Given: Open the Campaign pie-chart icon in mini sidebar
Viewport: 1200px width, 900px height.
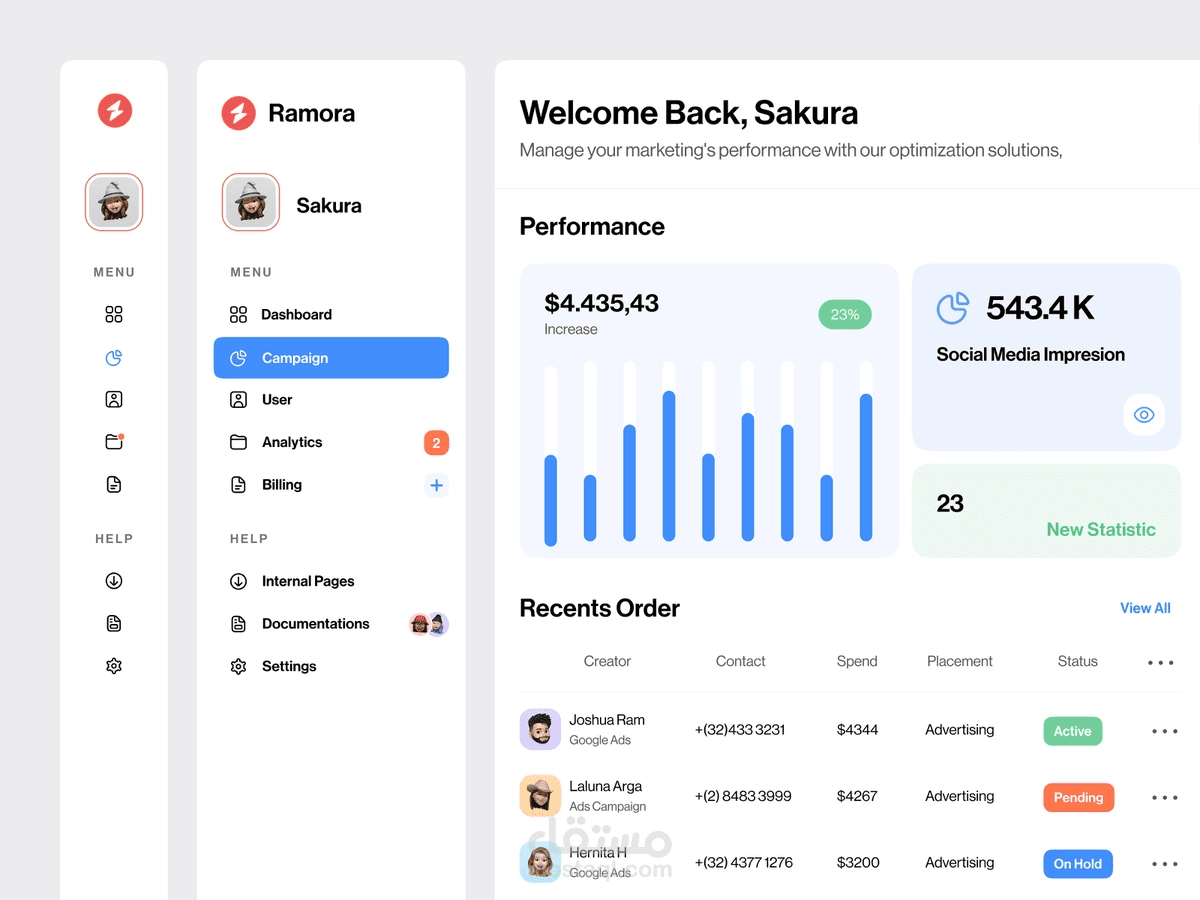Looking at the screenshot, I should (x=114, y=357).
